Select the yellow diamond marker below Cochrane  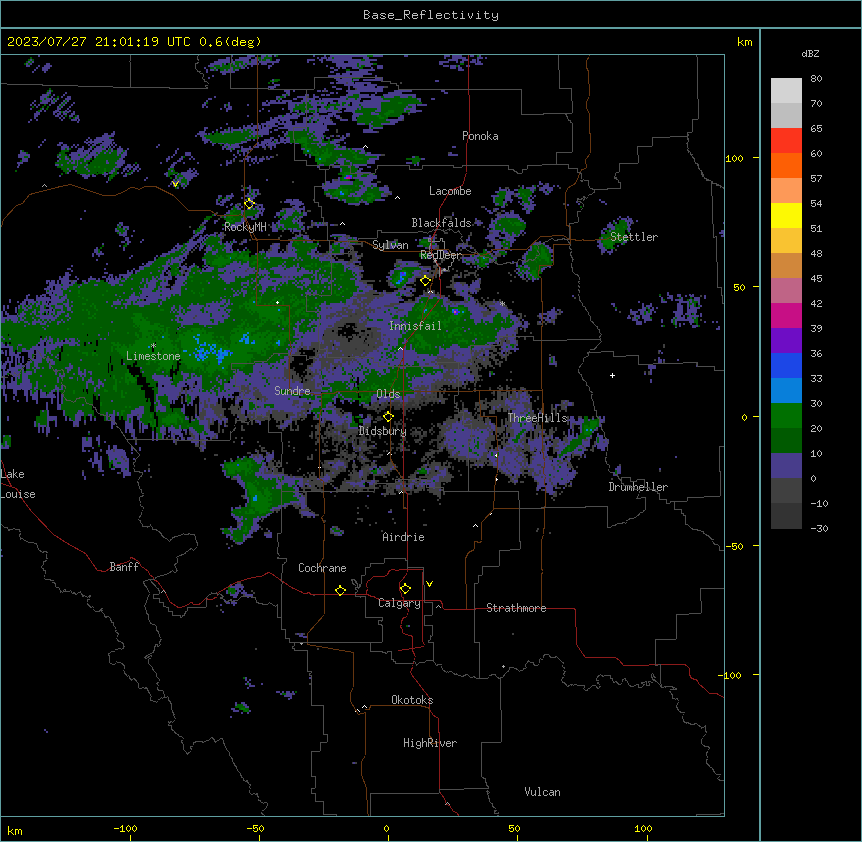click(x=340, y=590)
